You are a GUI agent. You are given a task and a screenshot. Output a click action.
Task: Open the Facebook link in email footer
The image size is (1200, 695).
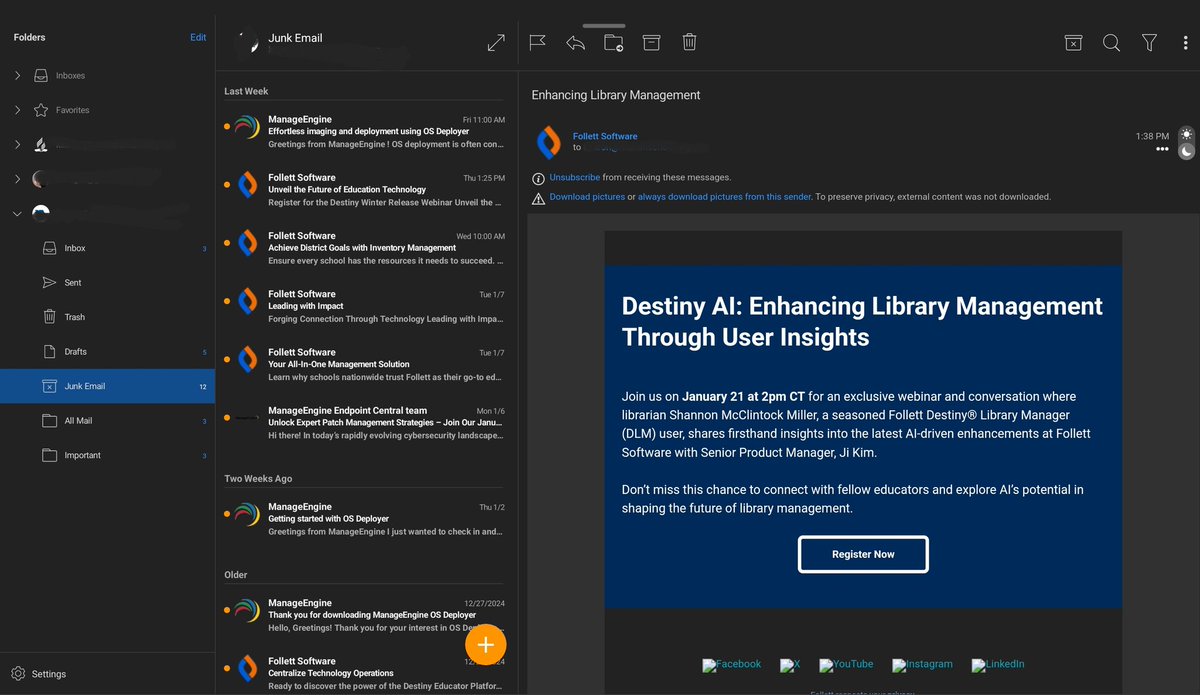point(731,664)
